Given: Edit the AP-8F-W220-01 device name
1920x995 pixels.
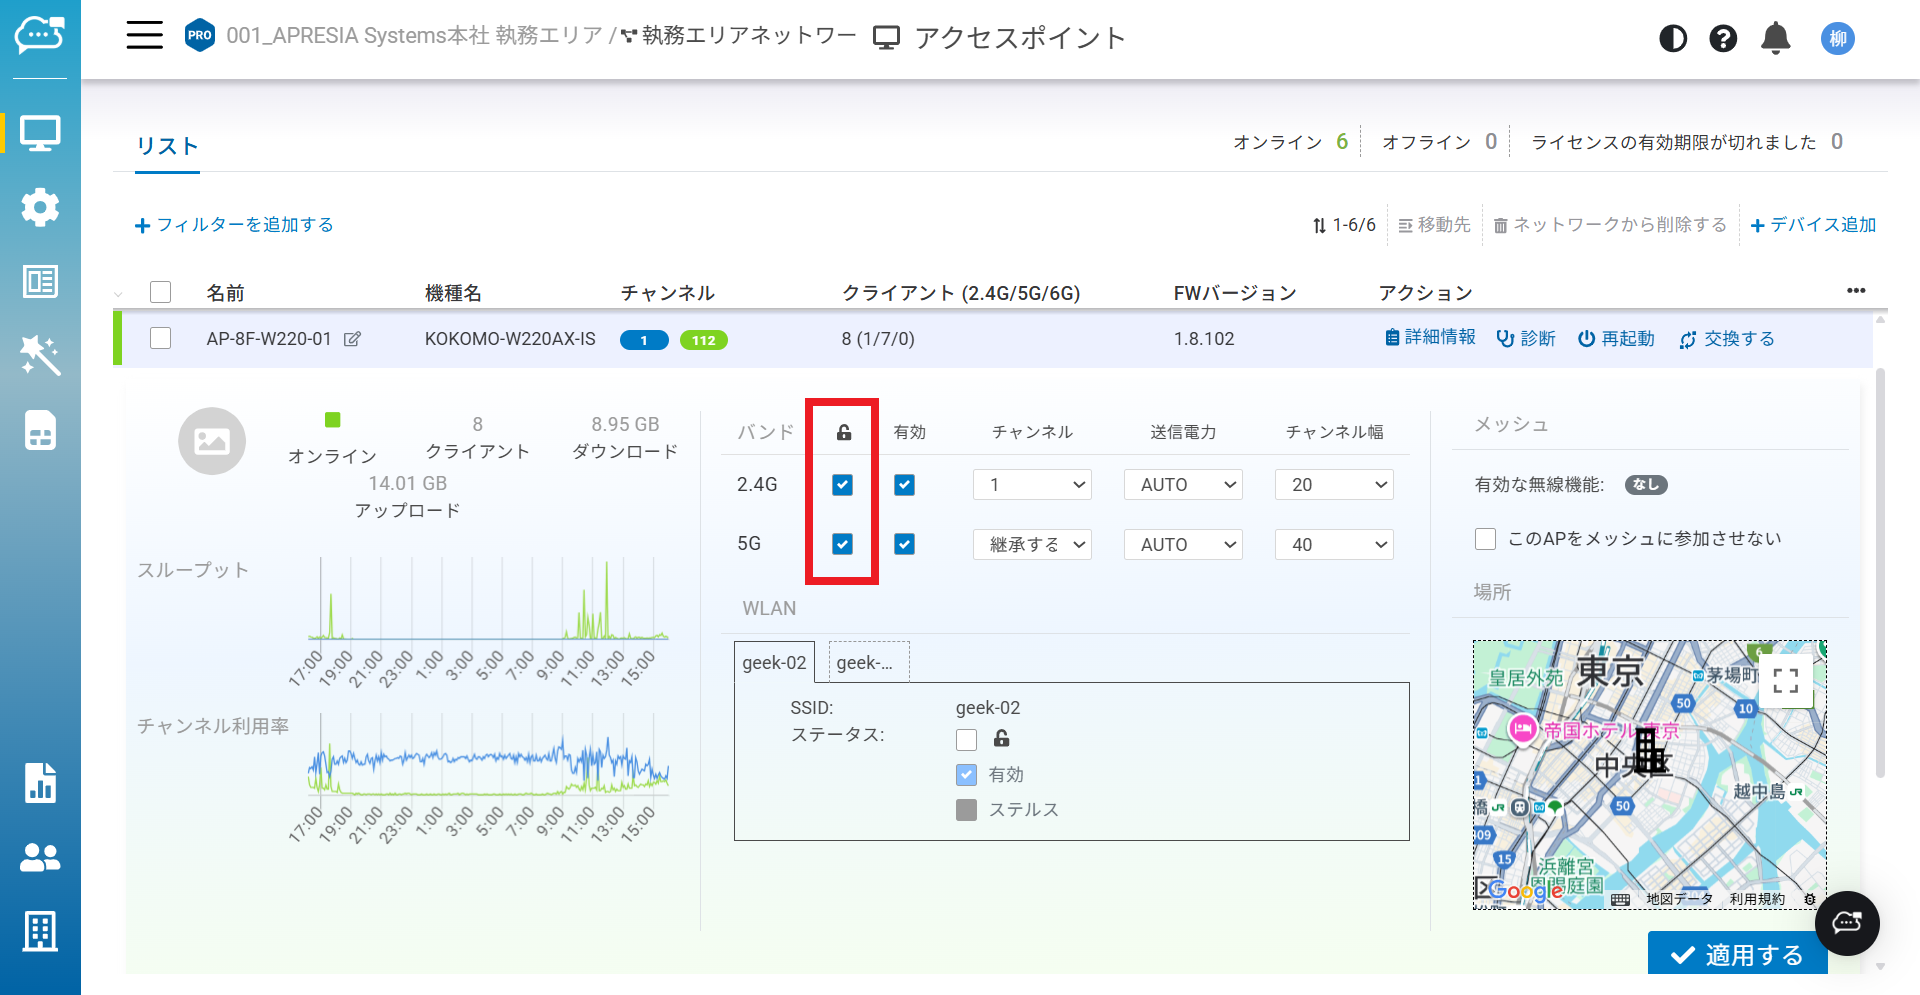Looking at the screenshot, I should pyautogui.click(x=352, y=339).
